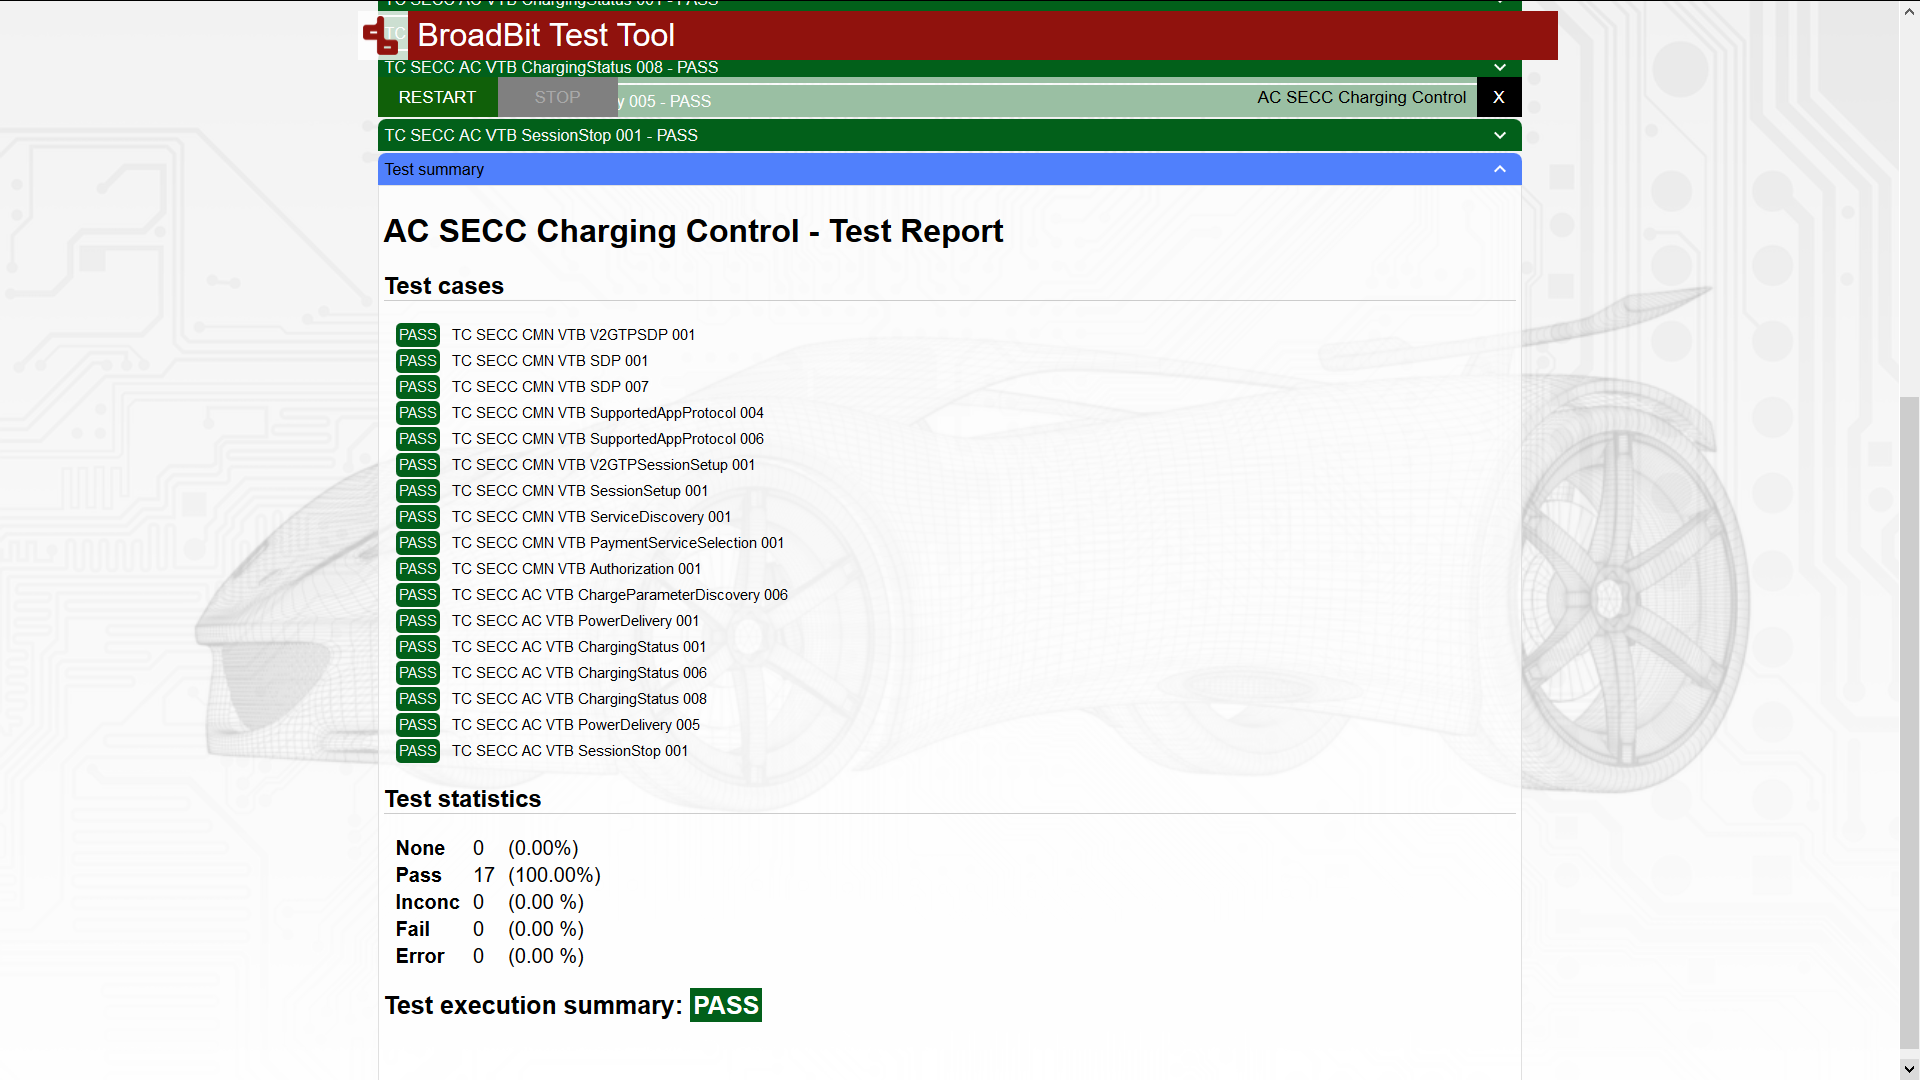The height and width of the screenshot is (1080, 1920).
Task: Click PASS badge for V2GTPSDP 001
Action: coord(417,335)
